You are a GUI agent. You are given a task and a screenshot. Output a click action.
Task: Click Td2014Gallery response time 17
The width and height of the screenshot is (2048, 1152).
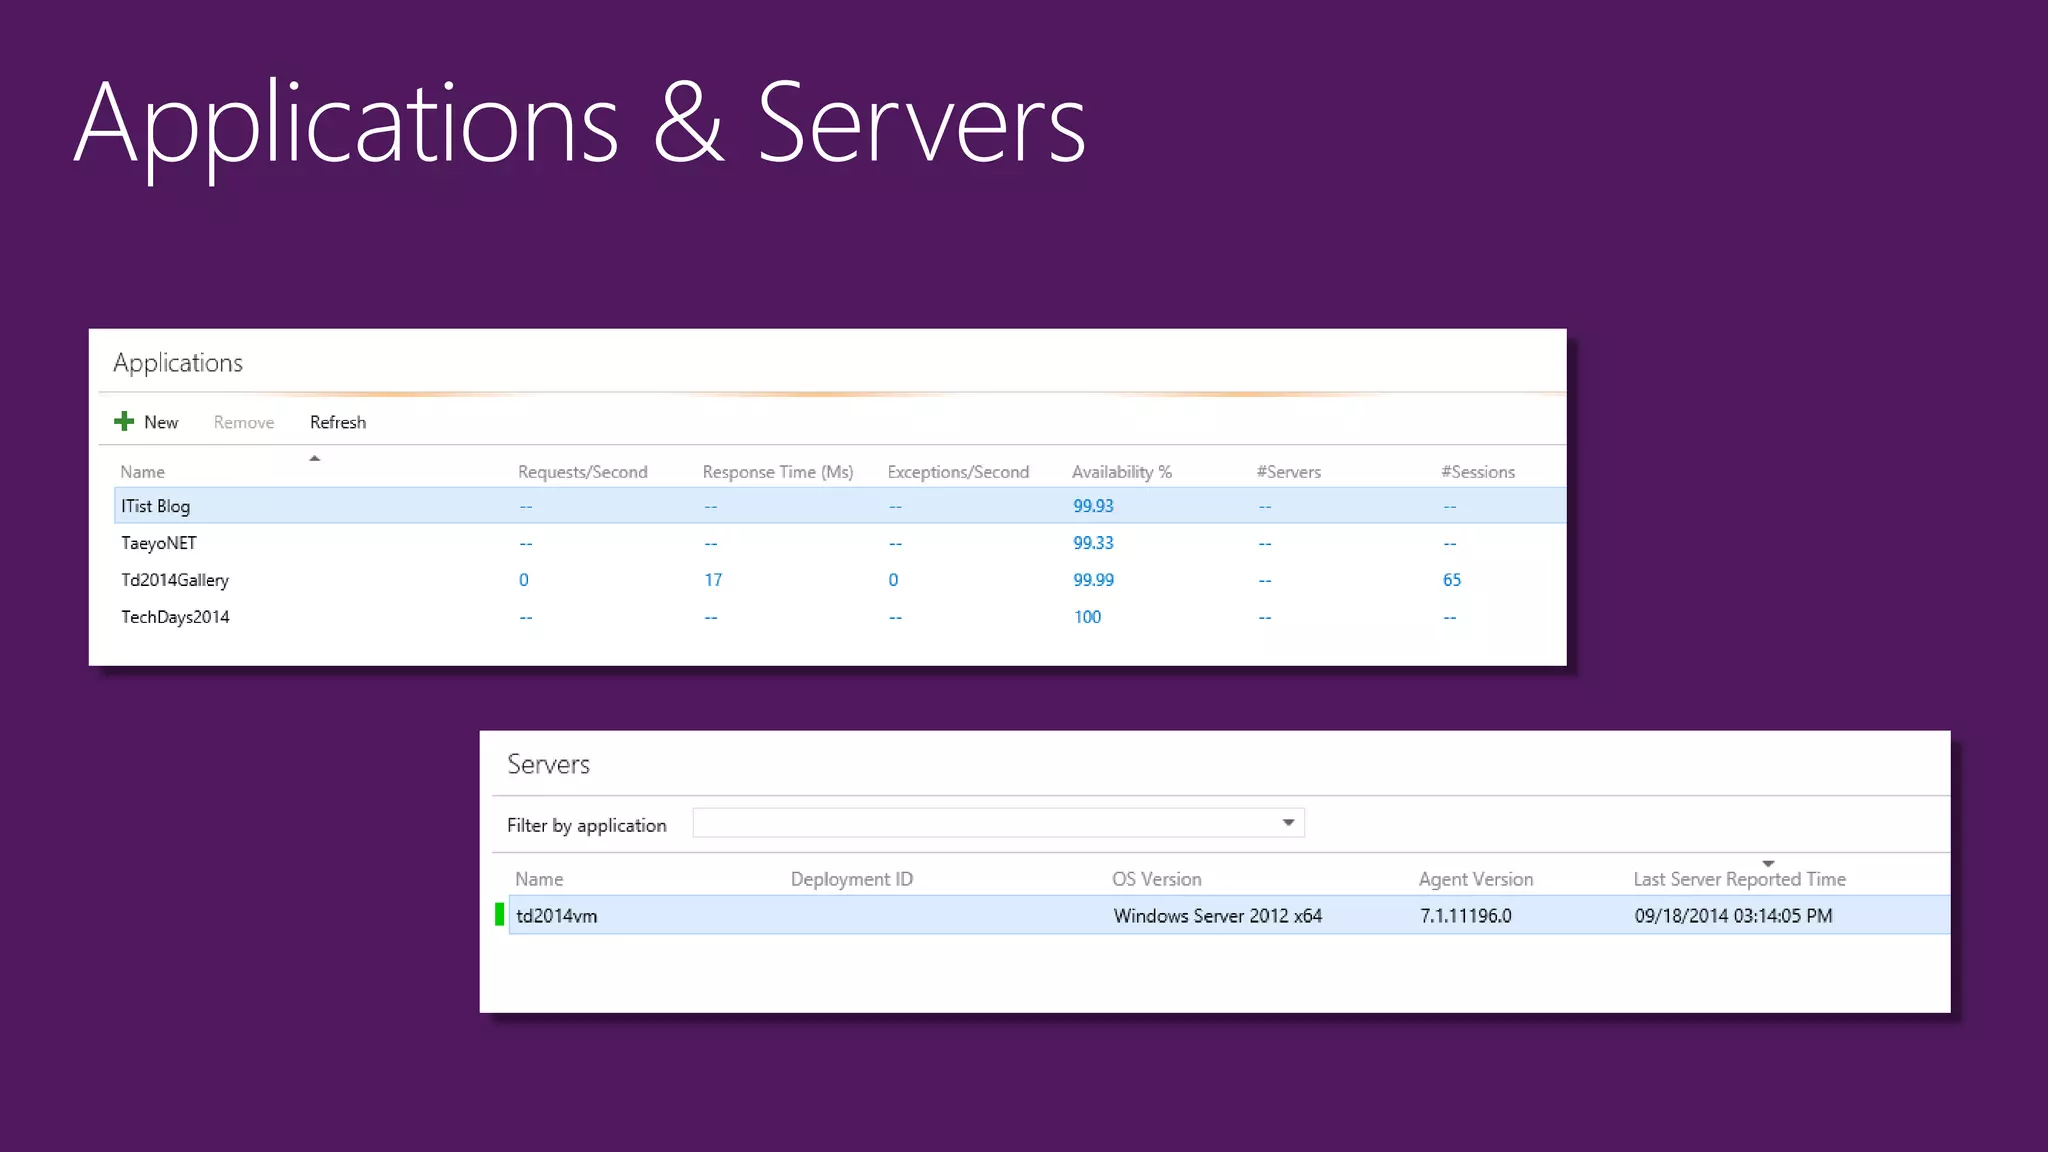click(713, 580)
